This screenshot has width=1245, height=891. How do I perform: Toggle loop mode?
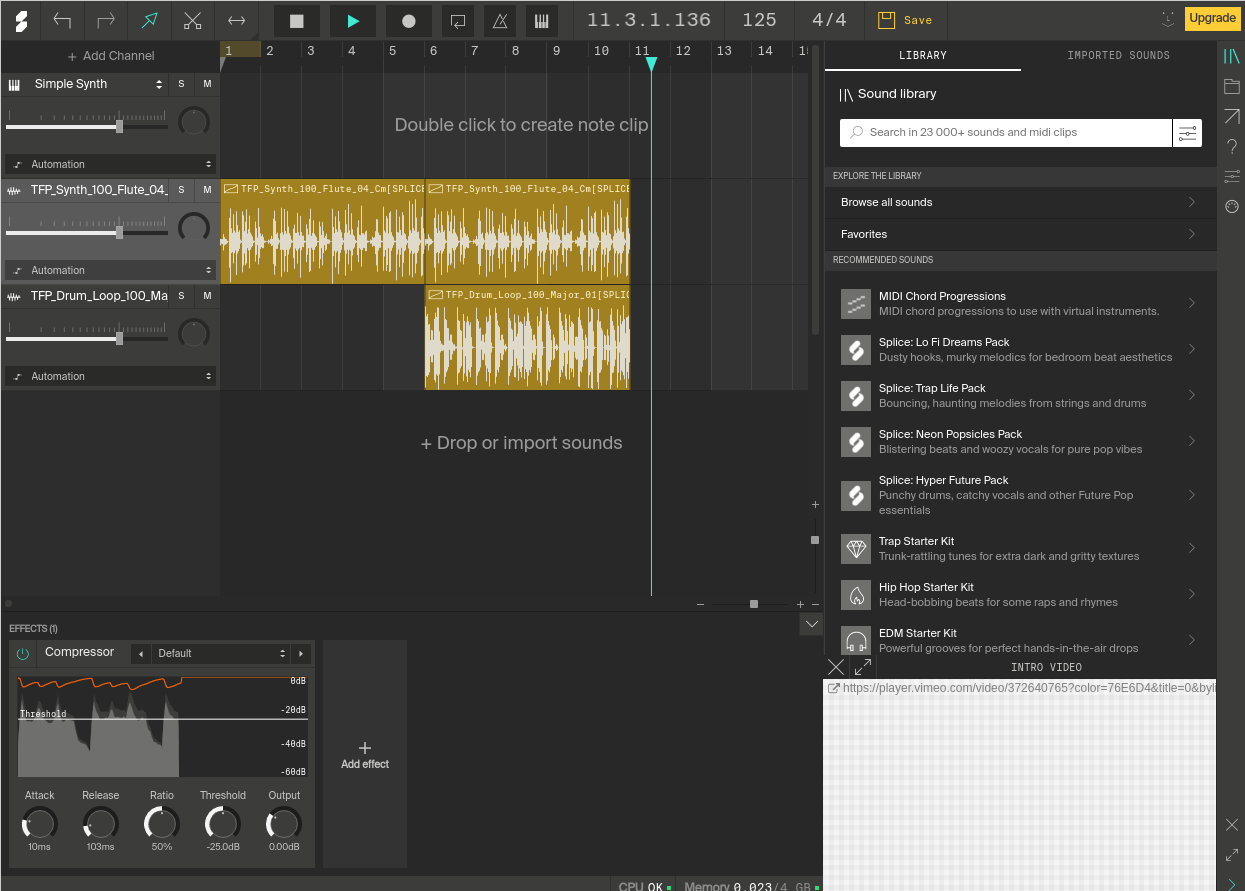tap(458, 20)
